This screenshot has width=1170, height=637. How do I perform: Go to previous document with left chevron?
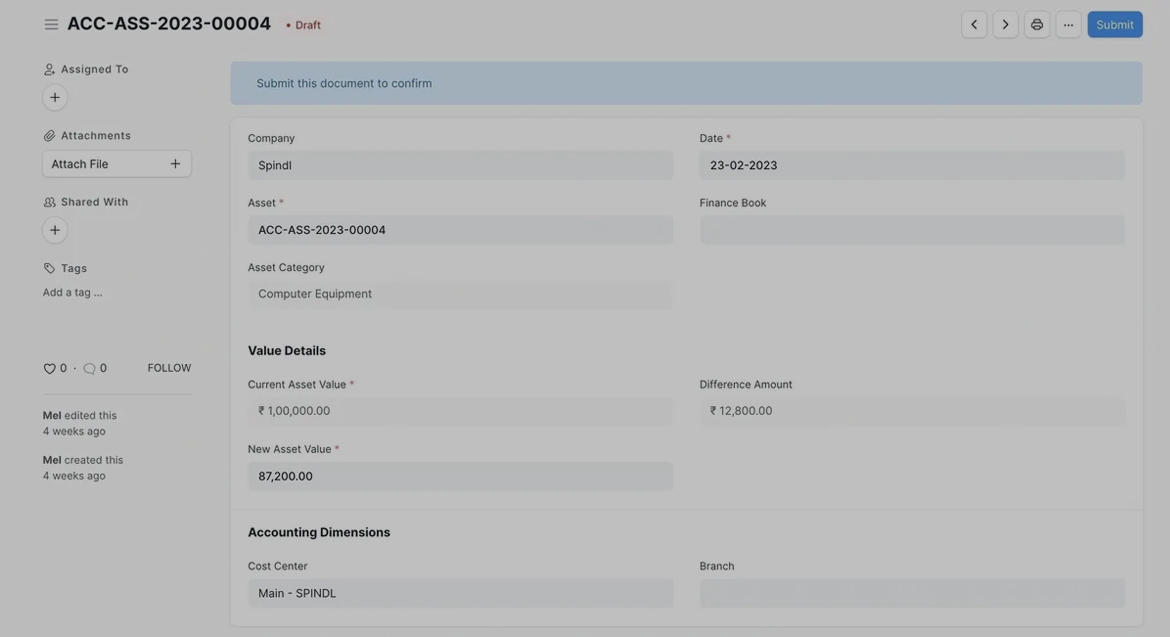[974, 25]
